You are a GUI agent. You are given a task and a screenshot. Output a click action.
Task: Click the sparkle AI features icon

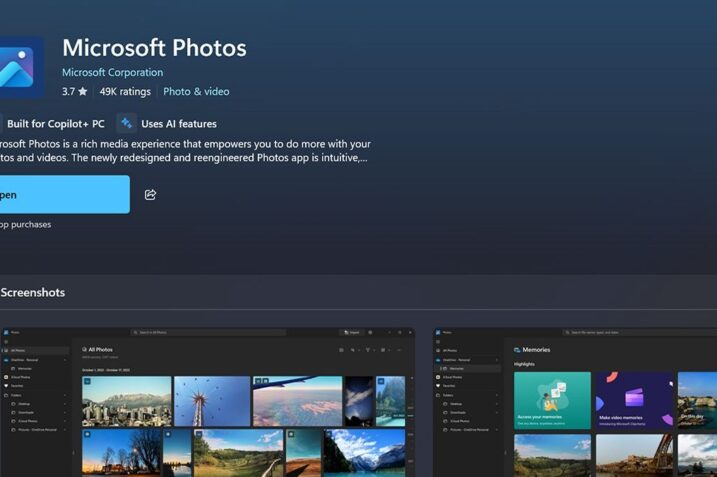[126, 123]
